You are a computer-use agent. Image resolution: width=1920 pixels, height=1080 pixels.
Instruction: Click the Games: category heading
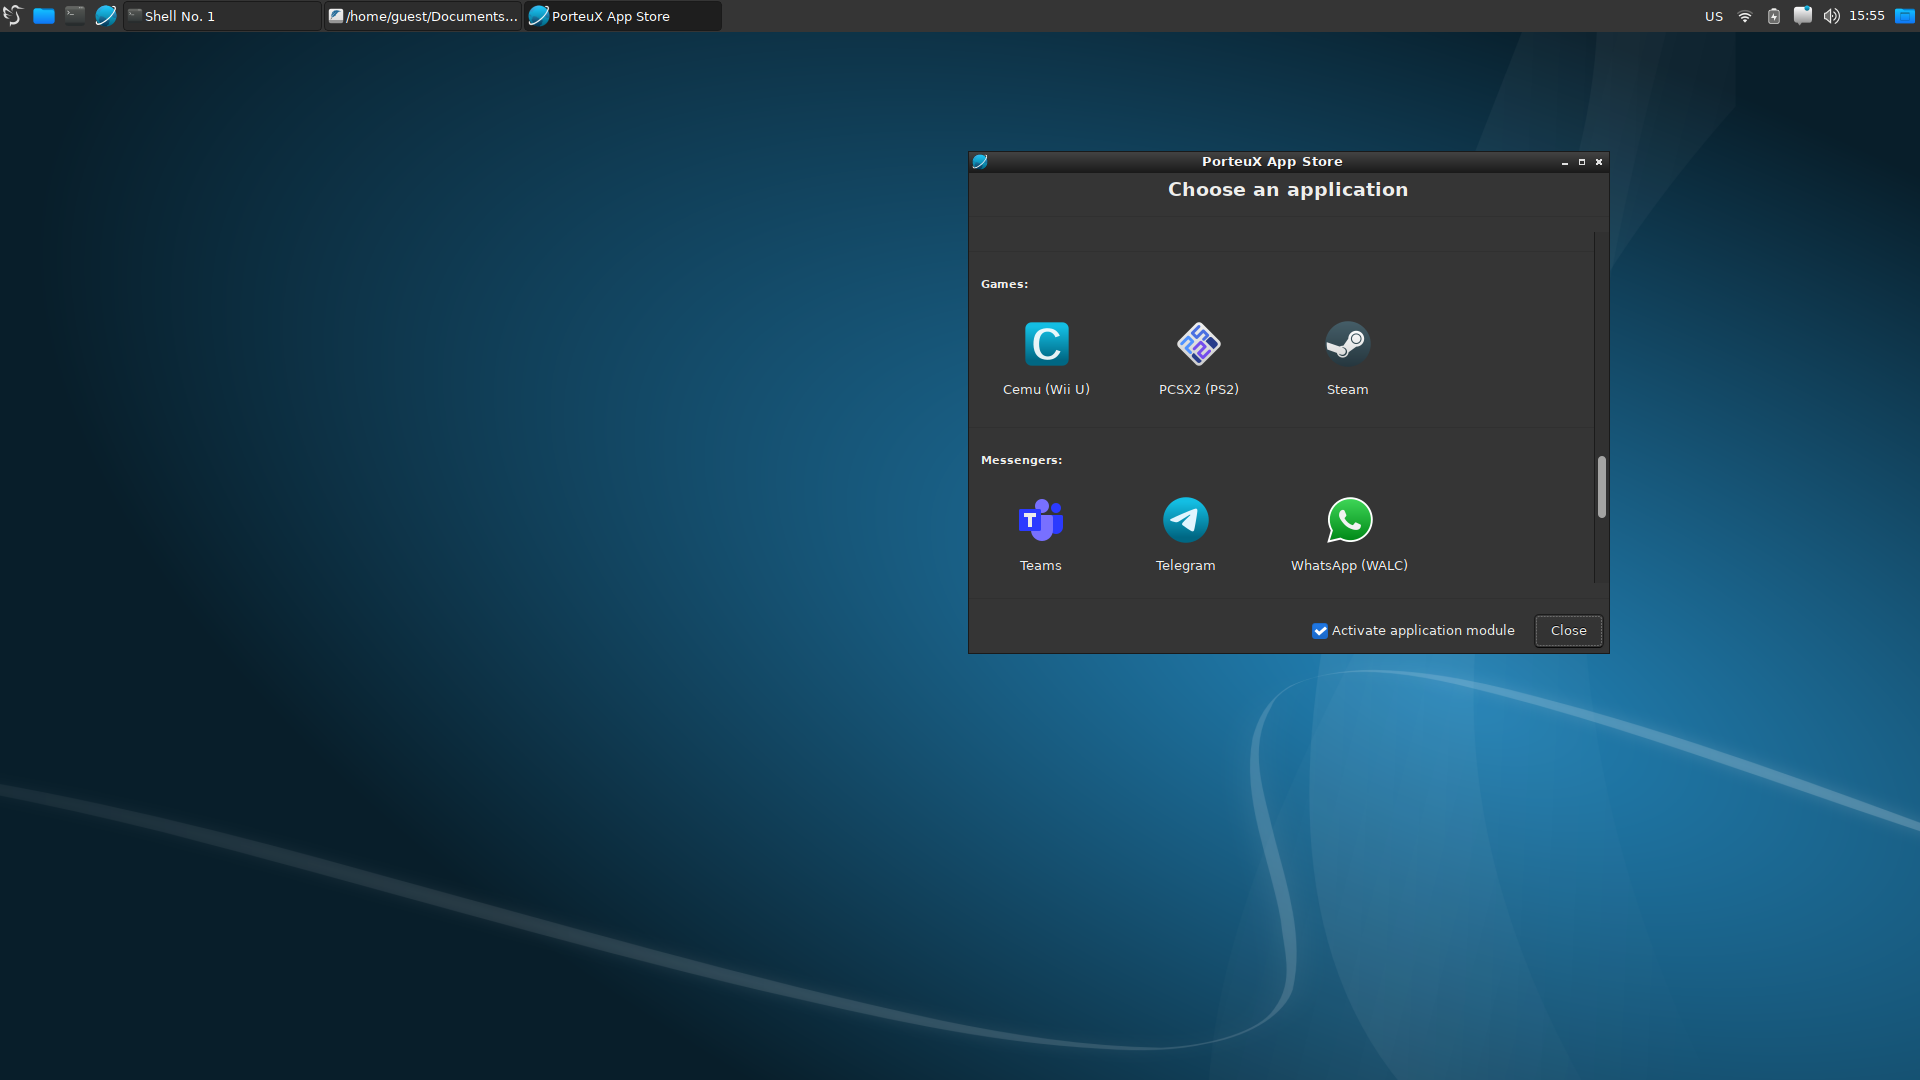[x=1004, y=285]
